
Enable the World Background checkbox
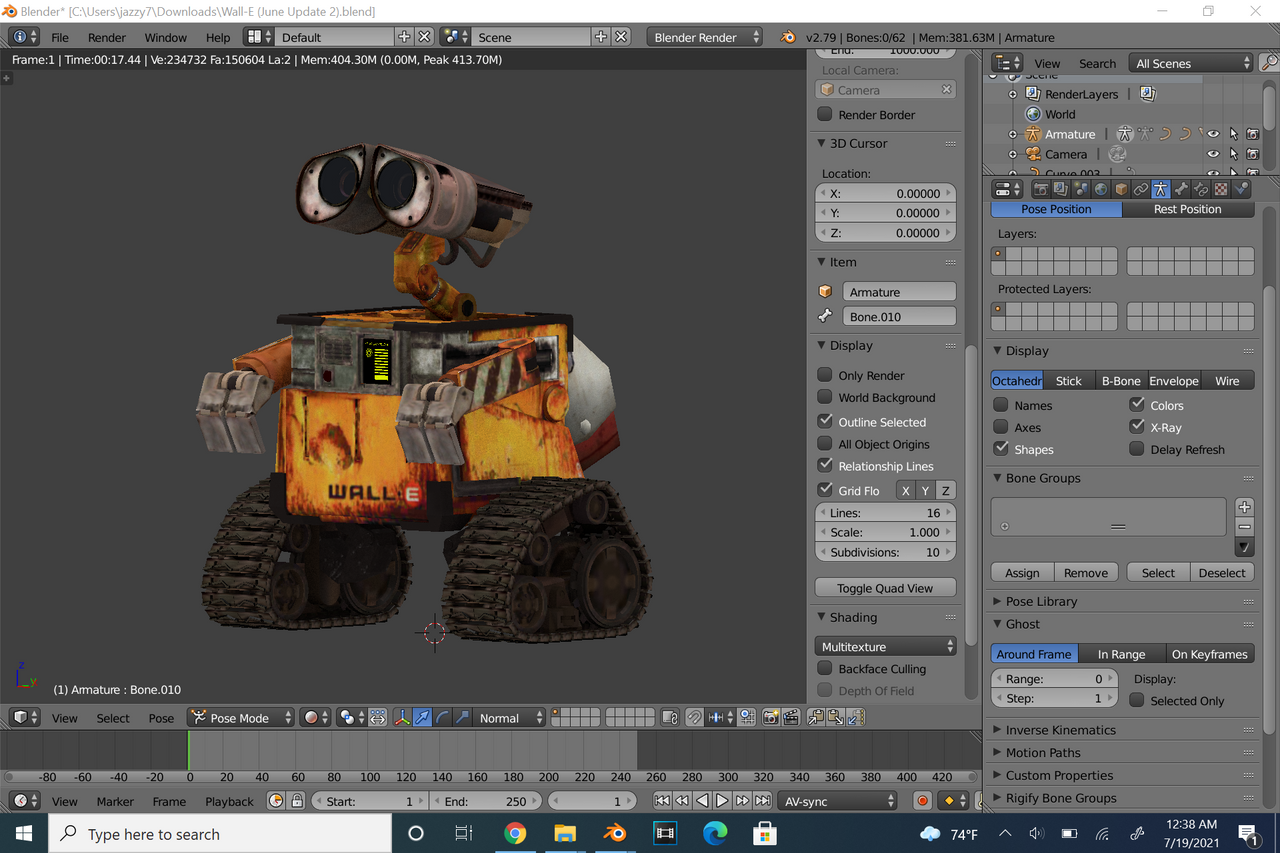(x=825, y=397)
